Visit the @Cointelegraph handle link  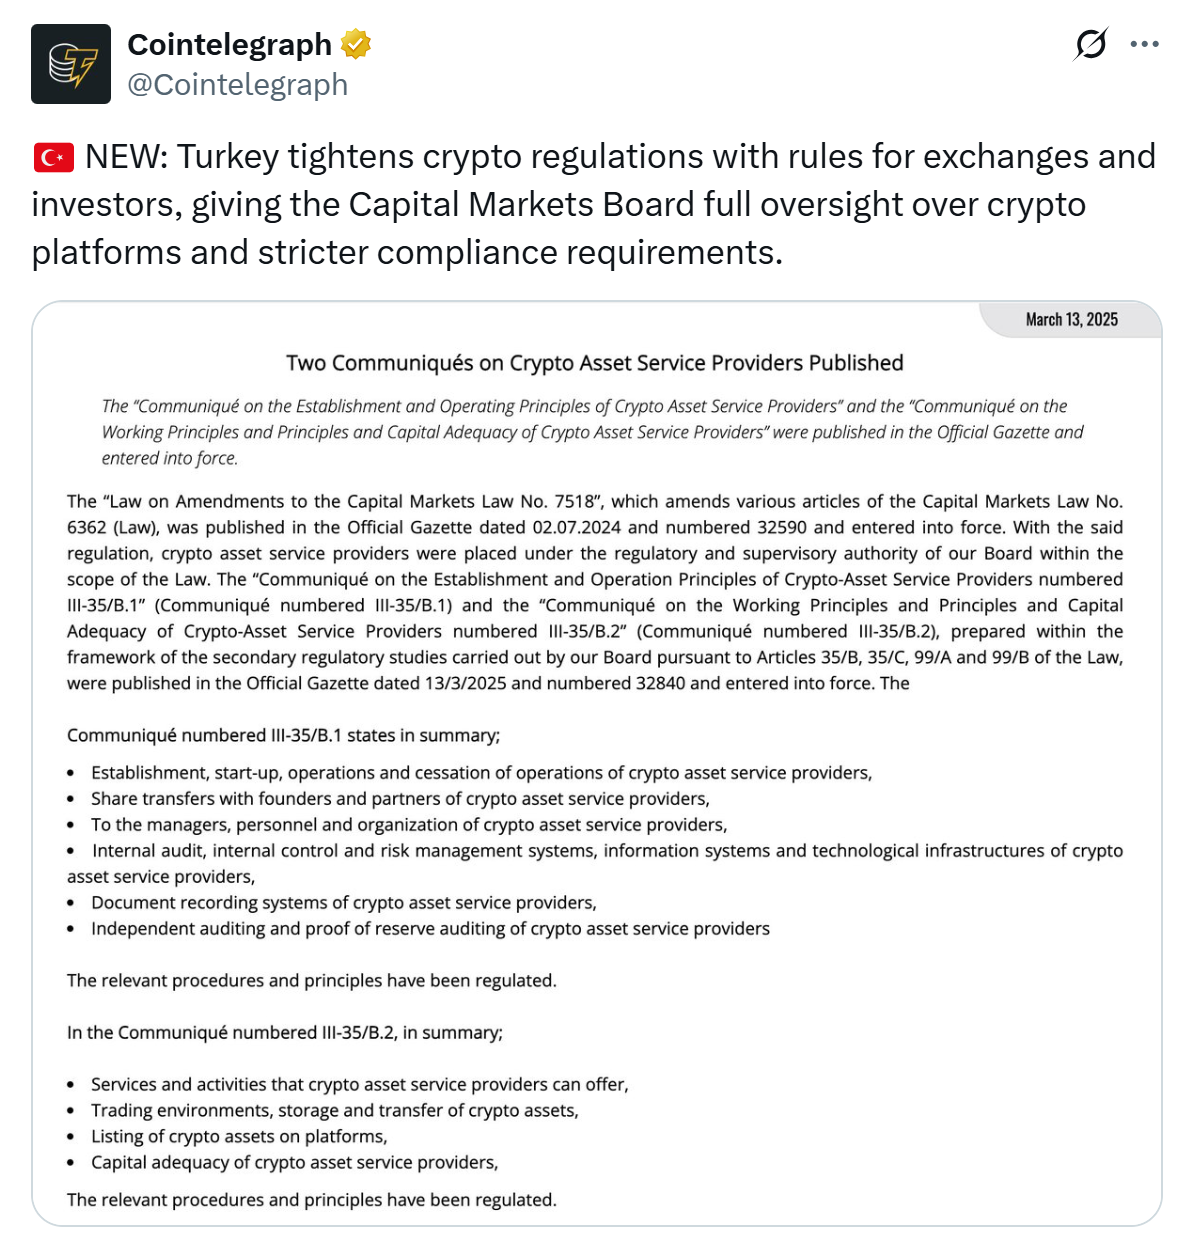point(238,85)
